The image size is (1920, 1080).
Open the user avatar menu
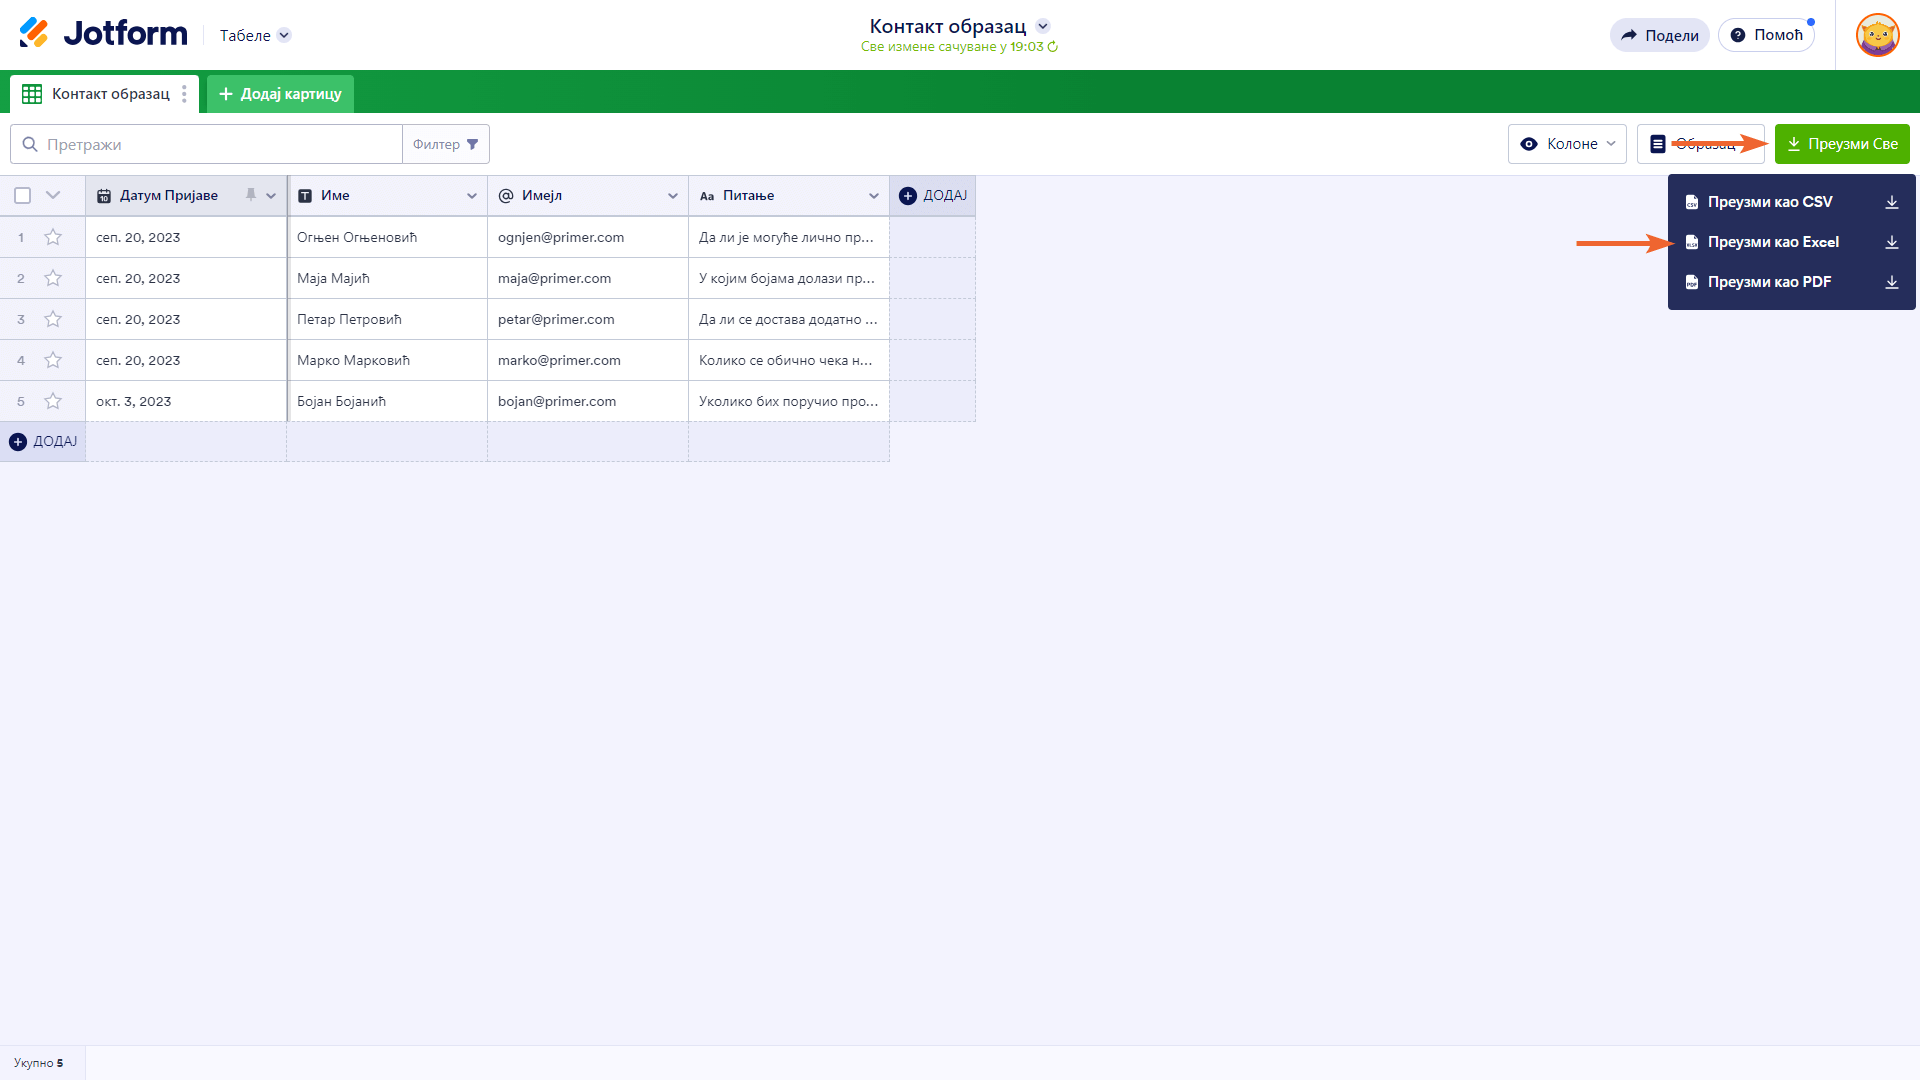point(1877,35)
